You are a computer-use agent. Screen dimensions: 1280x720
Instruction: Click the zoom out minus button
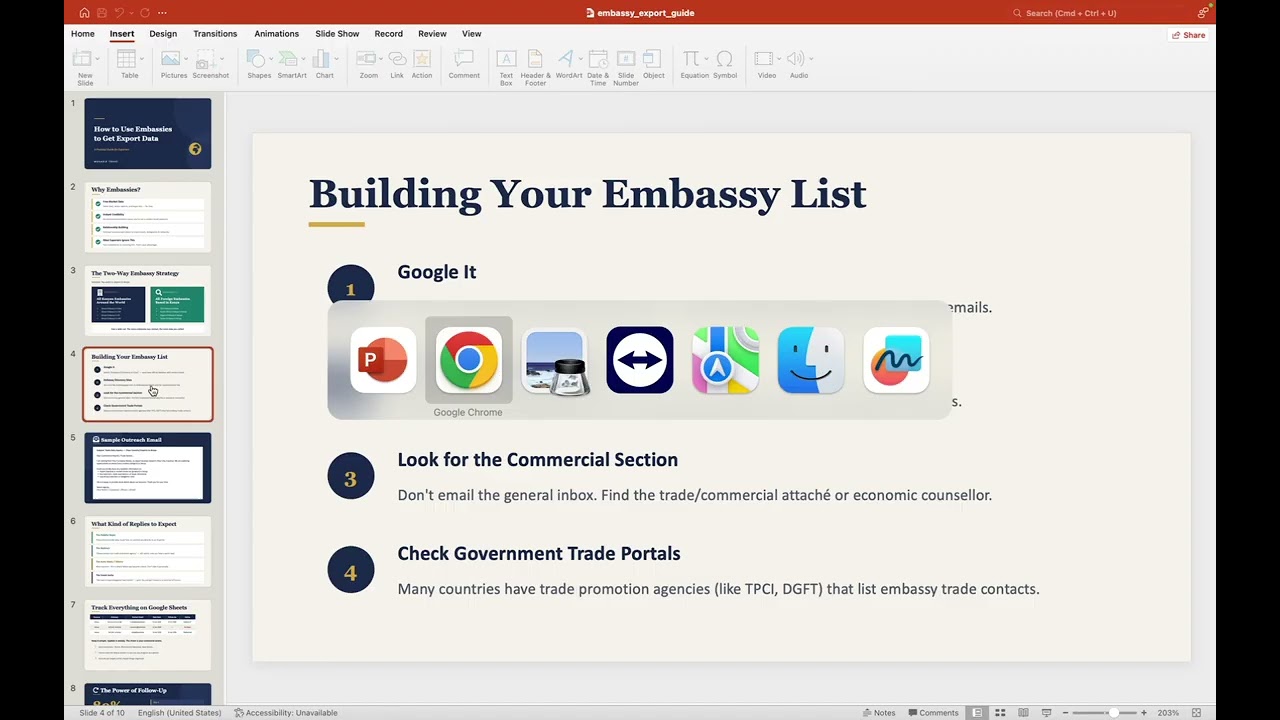pyautogui.click(x=1066, y=713)
